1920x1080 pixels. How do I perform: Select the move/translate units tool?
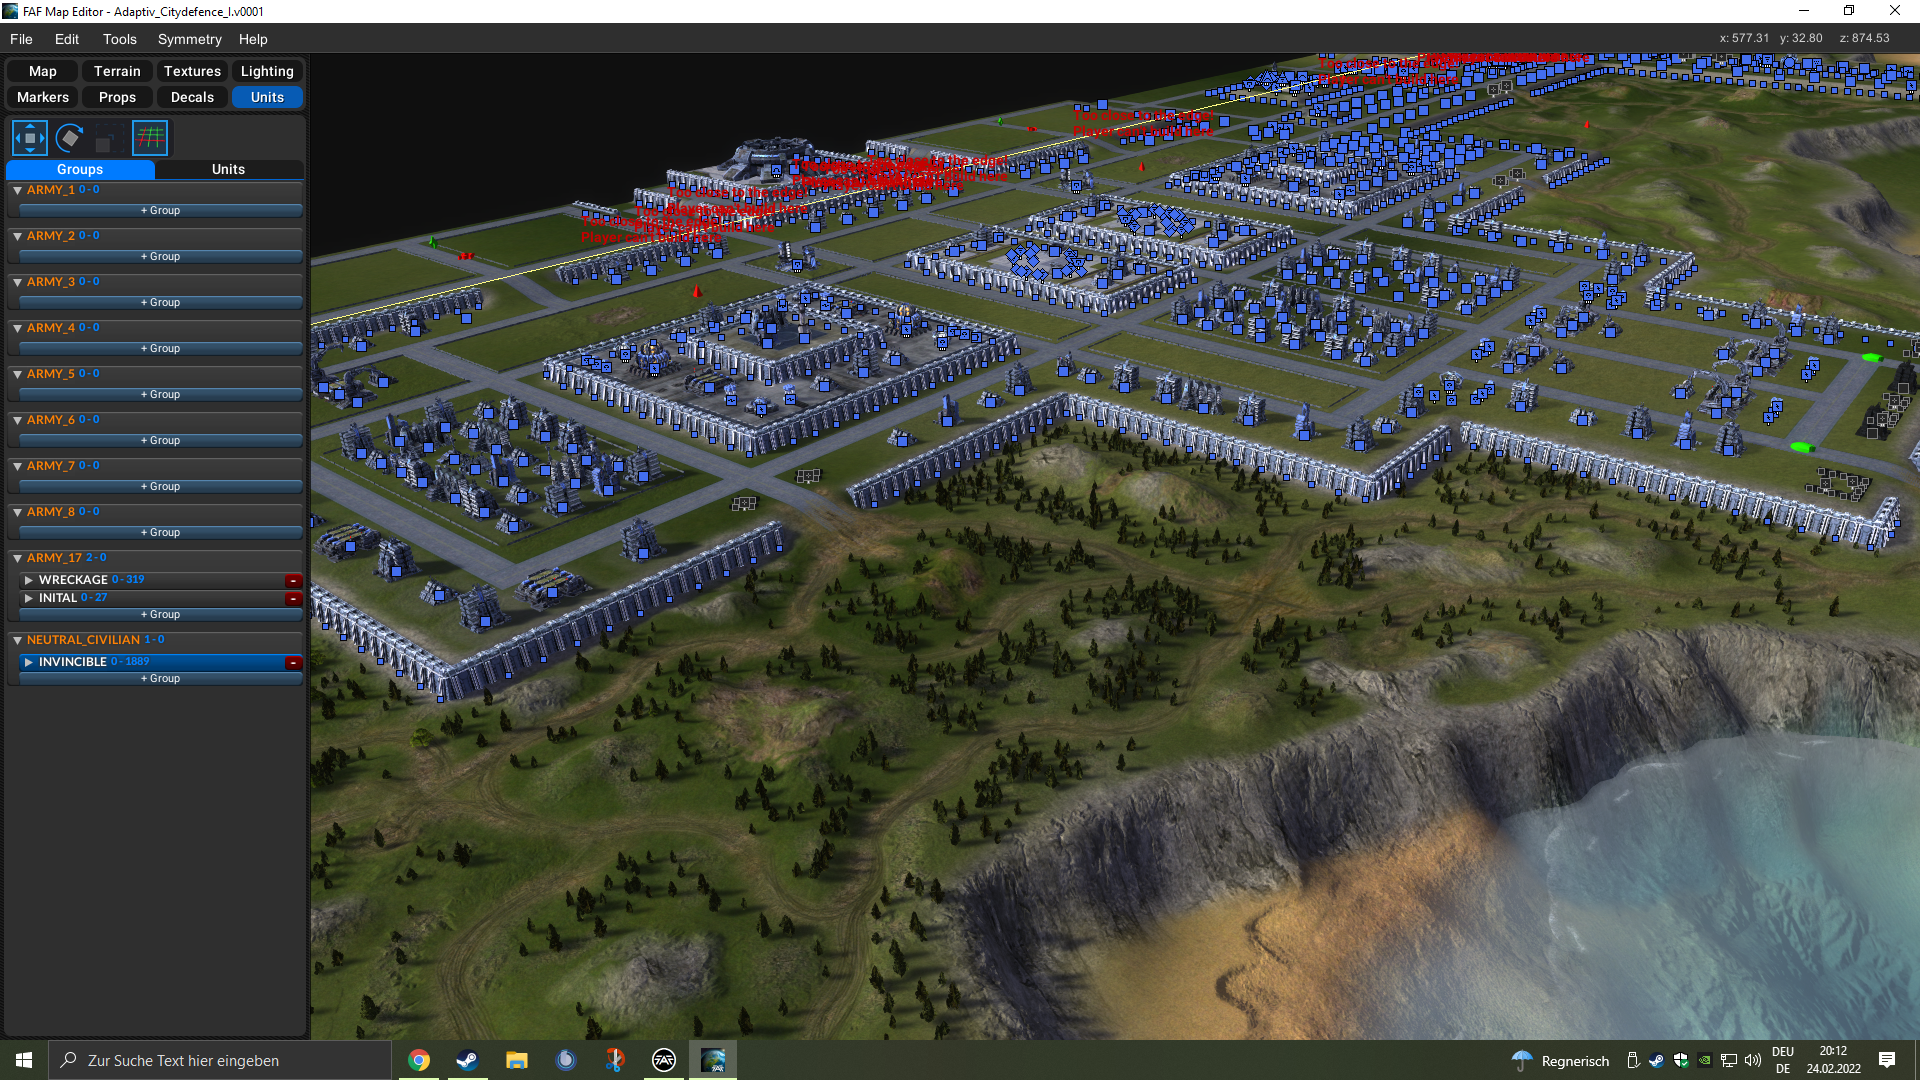(29, 138)
